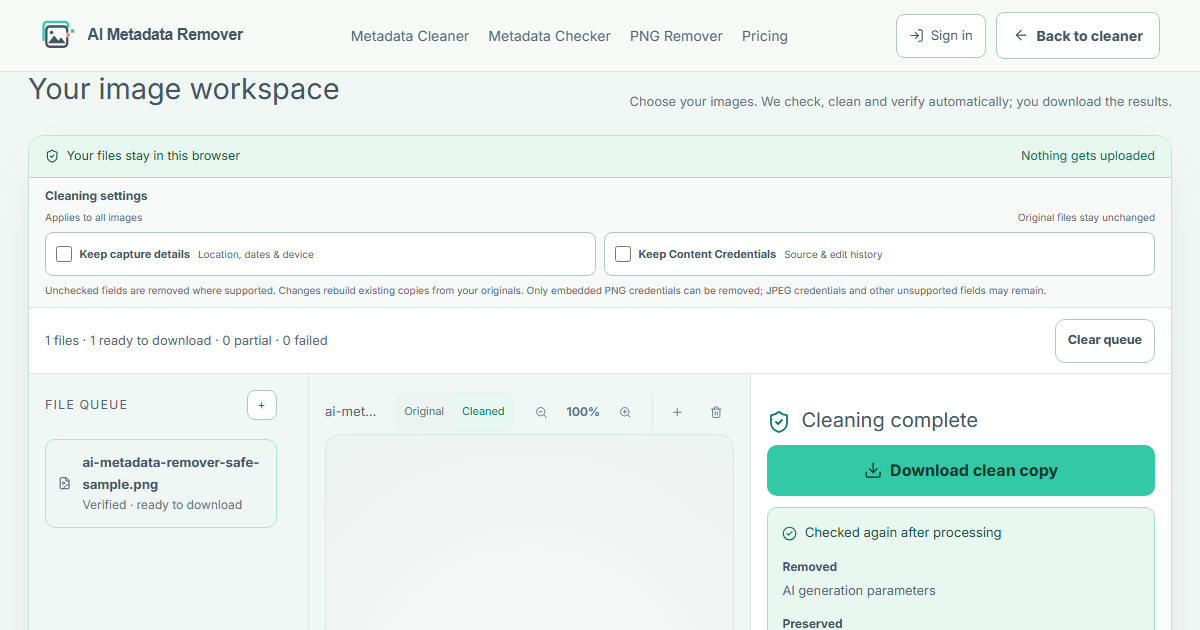Viewport: 1200px width, 630px height.
Task: Click the Sign in button
Action: pyautogui.click(x=941, y=36)
